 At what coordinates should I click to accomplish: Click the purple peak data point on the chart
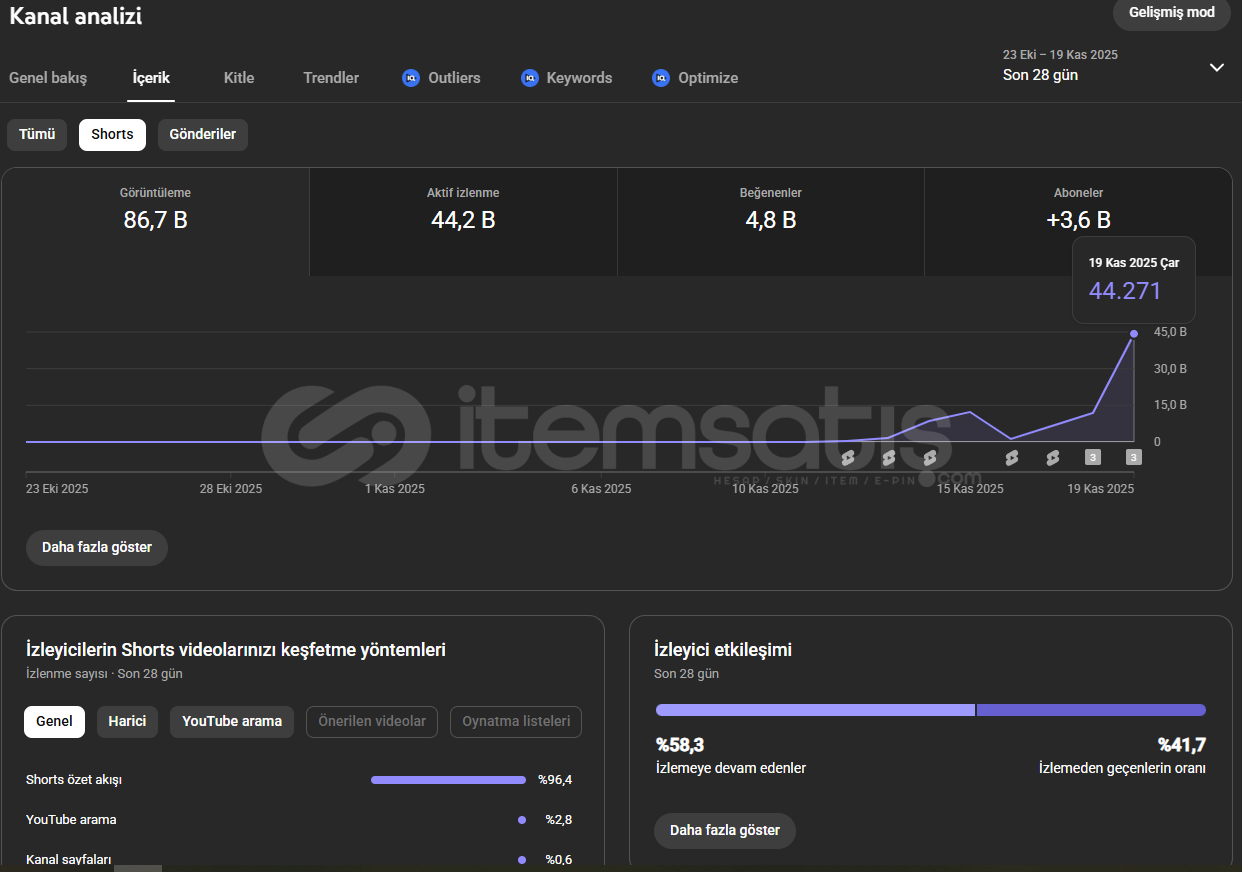coord(1133,334)
